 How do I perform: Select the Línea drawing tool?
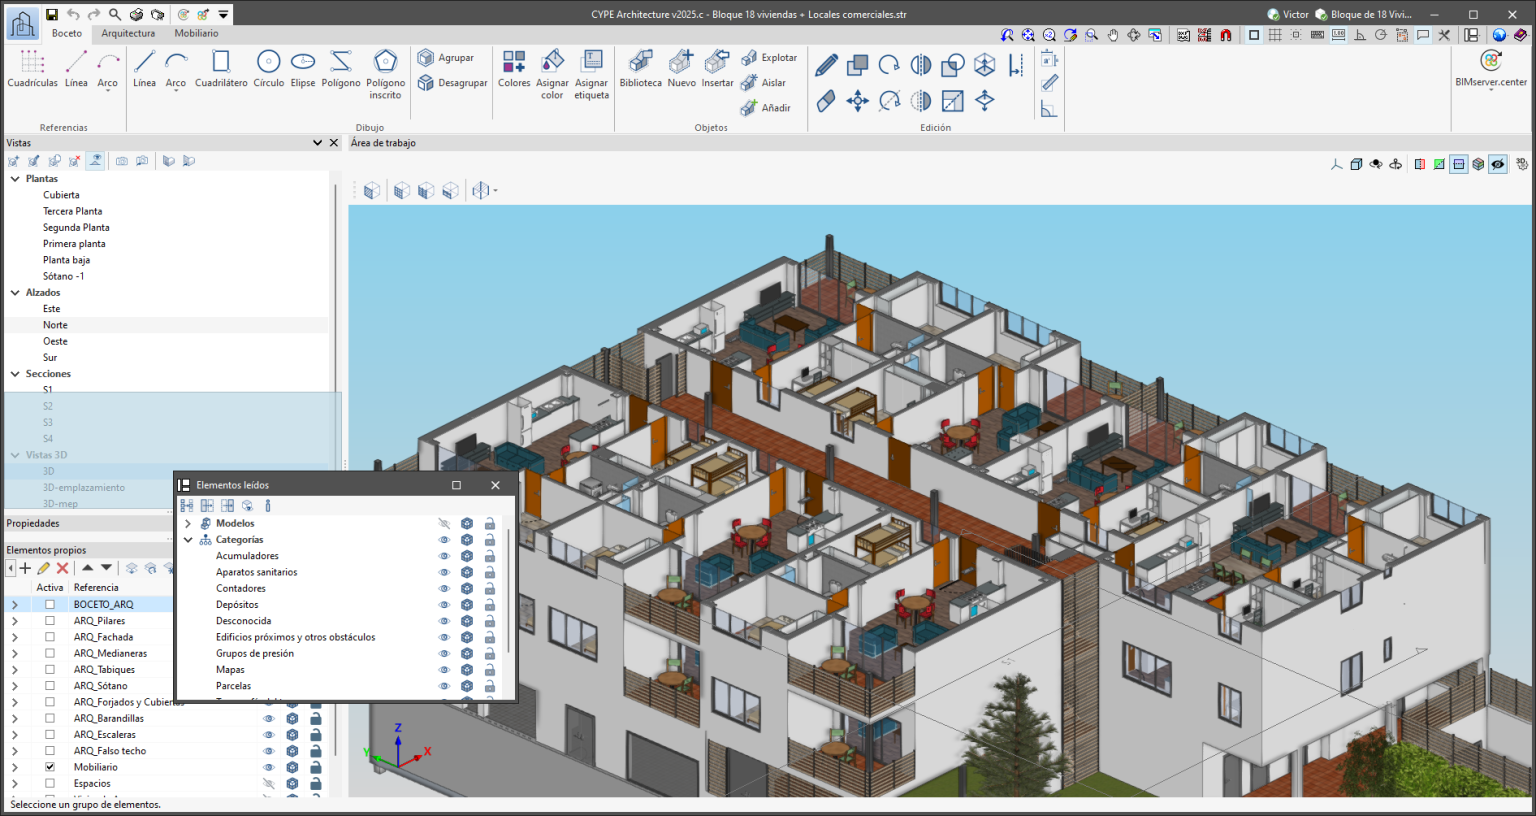(x=144, y=69)
